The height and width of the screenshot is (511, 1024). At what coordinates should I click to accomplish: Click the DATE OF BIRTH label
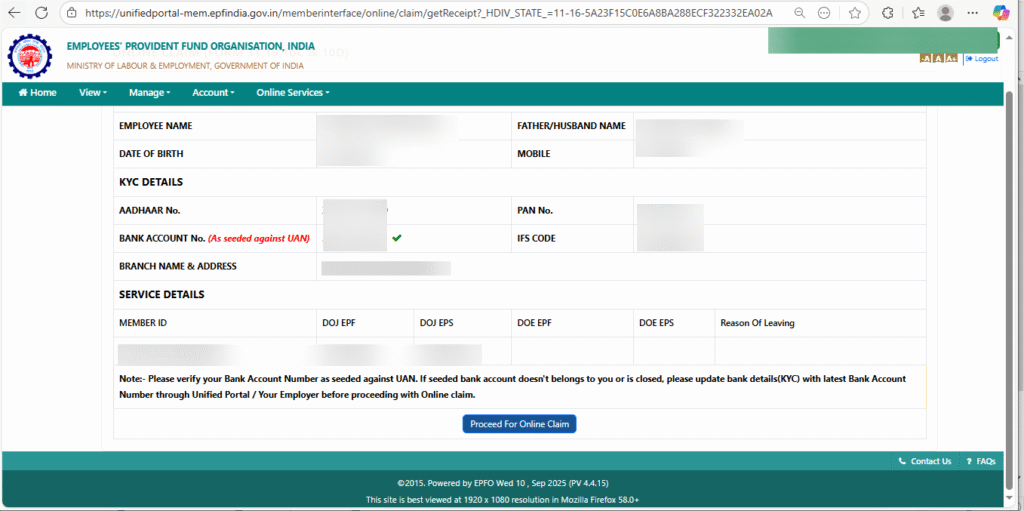click(x=151, y=154)
